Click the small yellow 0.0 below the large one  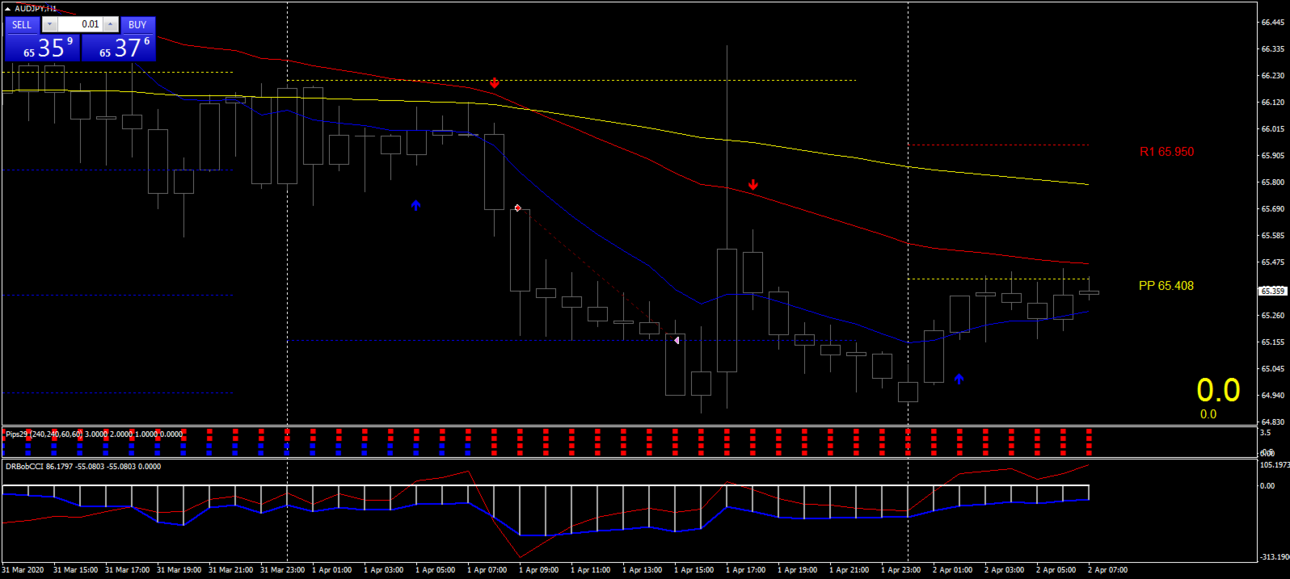point(1209,414)
